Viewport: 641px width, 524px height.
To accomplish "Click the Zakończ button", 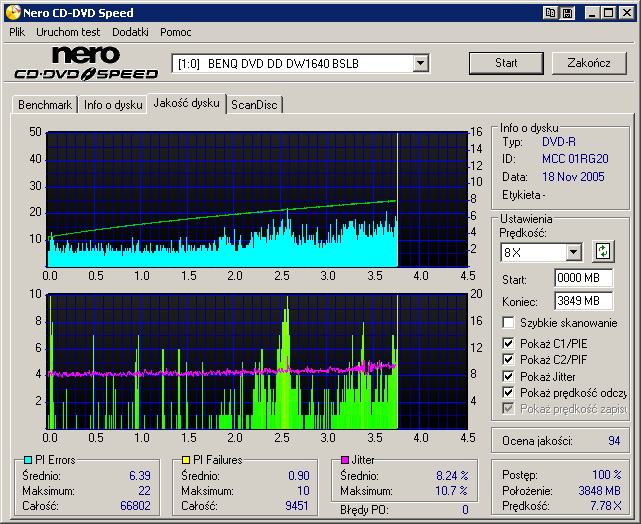I will click(x=589, y=63).
